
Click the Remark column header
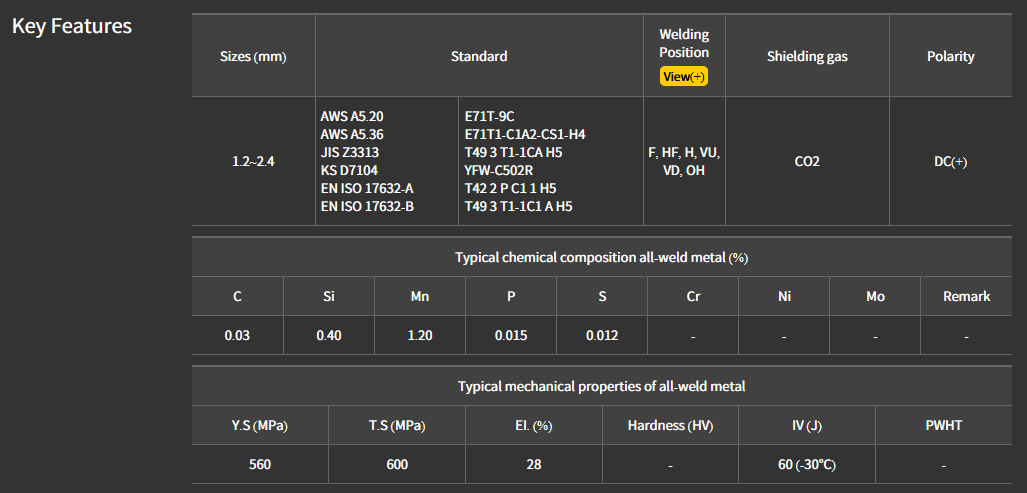967,296
